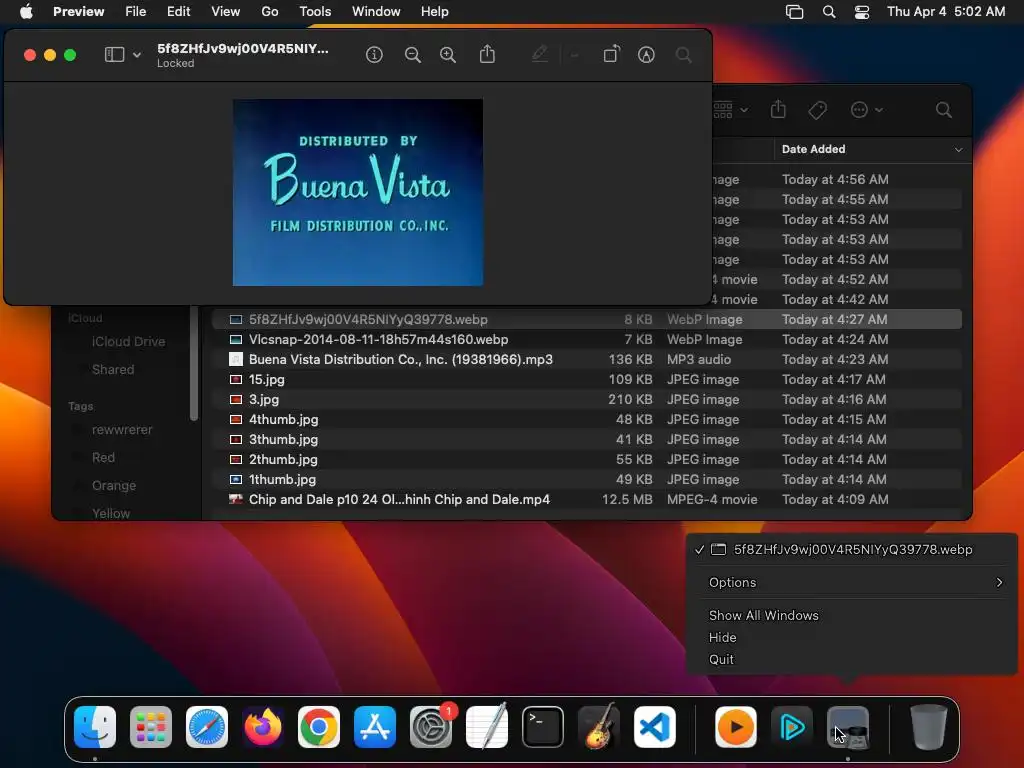Open System Settings from the dock
The width and height of the screenshot is (1024, 768).
431,727
